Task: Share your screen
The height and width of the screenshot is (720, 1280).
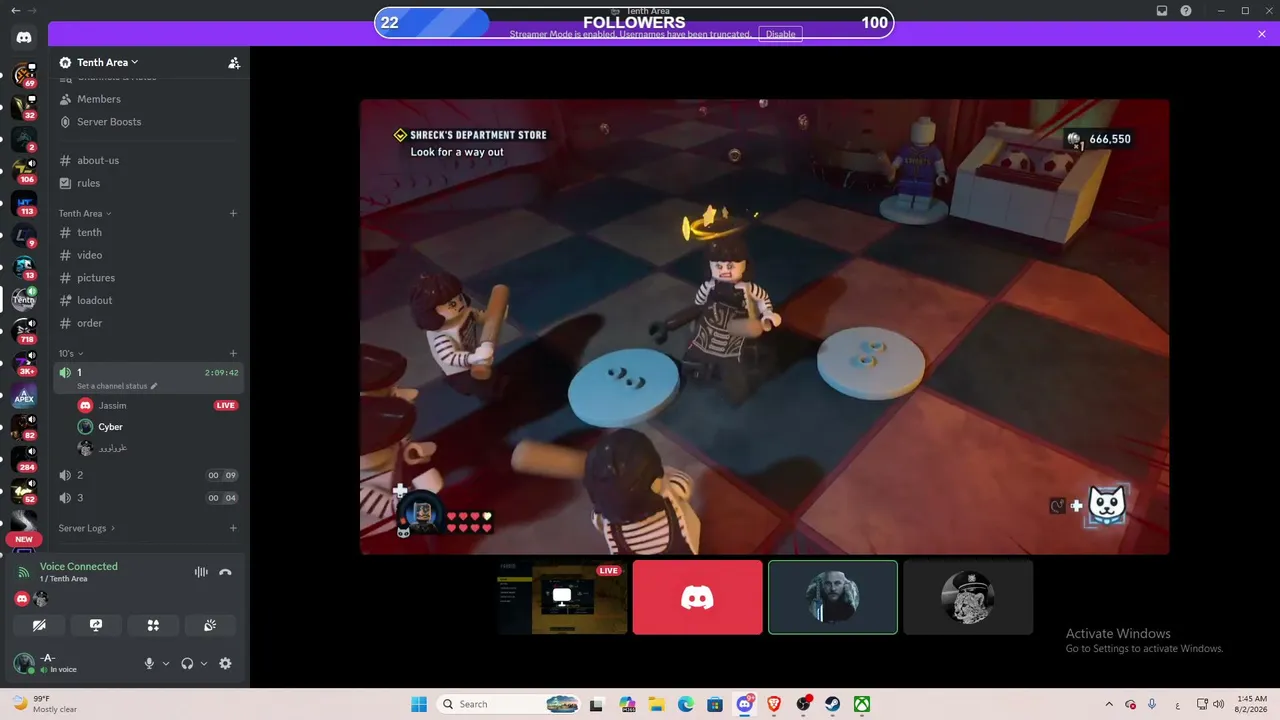Action: tap(96, 625)
